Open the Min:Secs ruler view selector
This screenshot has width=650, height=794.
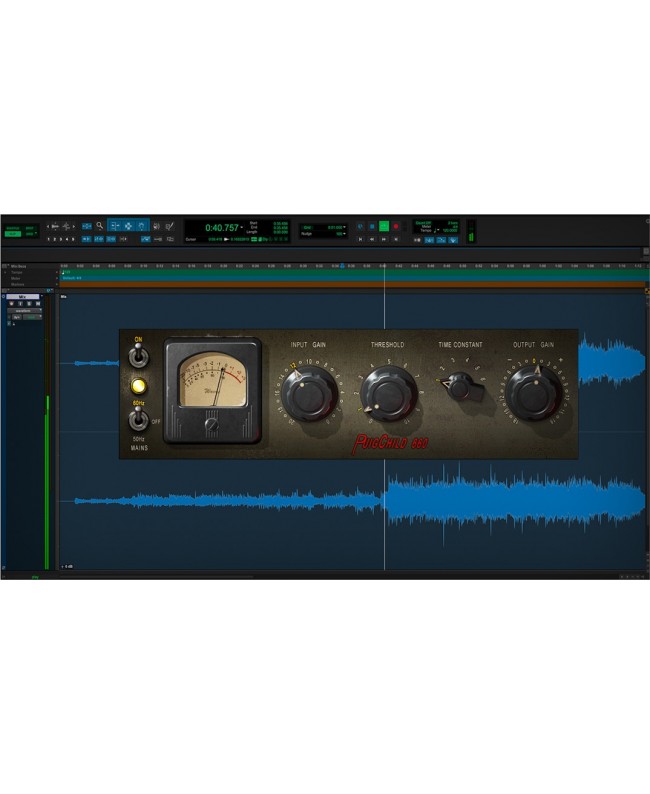click(x=4, y=266)
